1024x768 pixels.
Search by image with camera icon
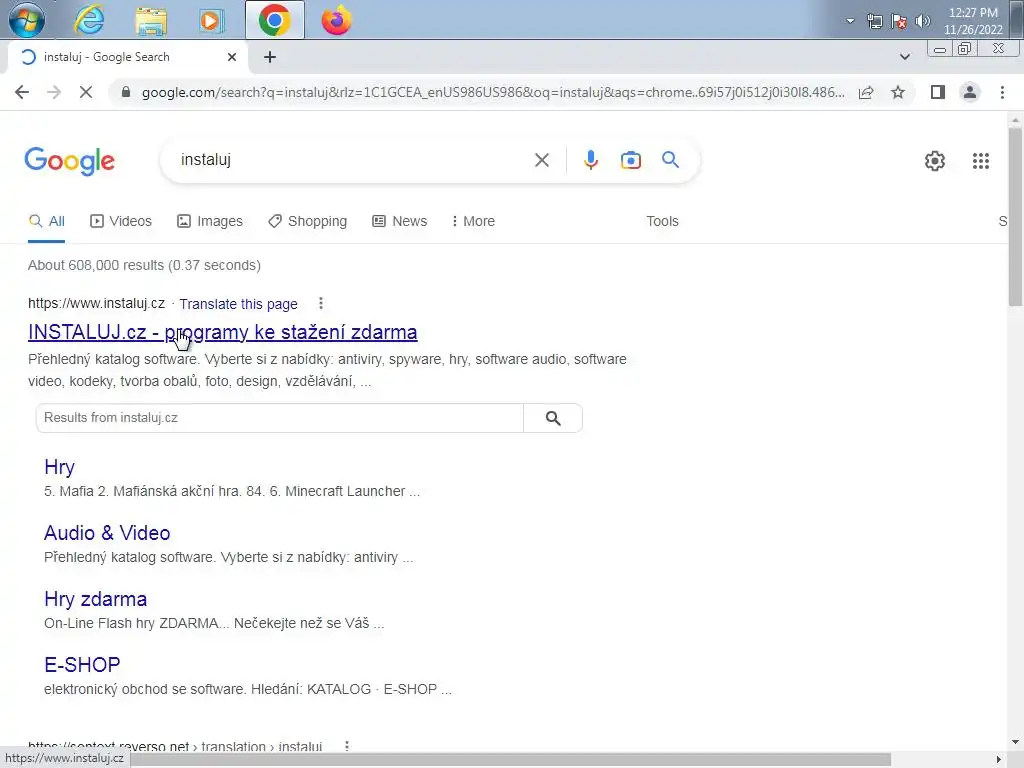pyautogui.click(x=630, y=160)
